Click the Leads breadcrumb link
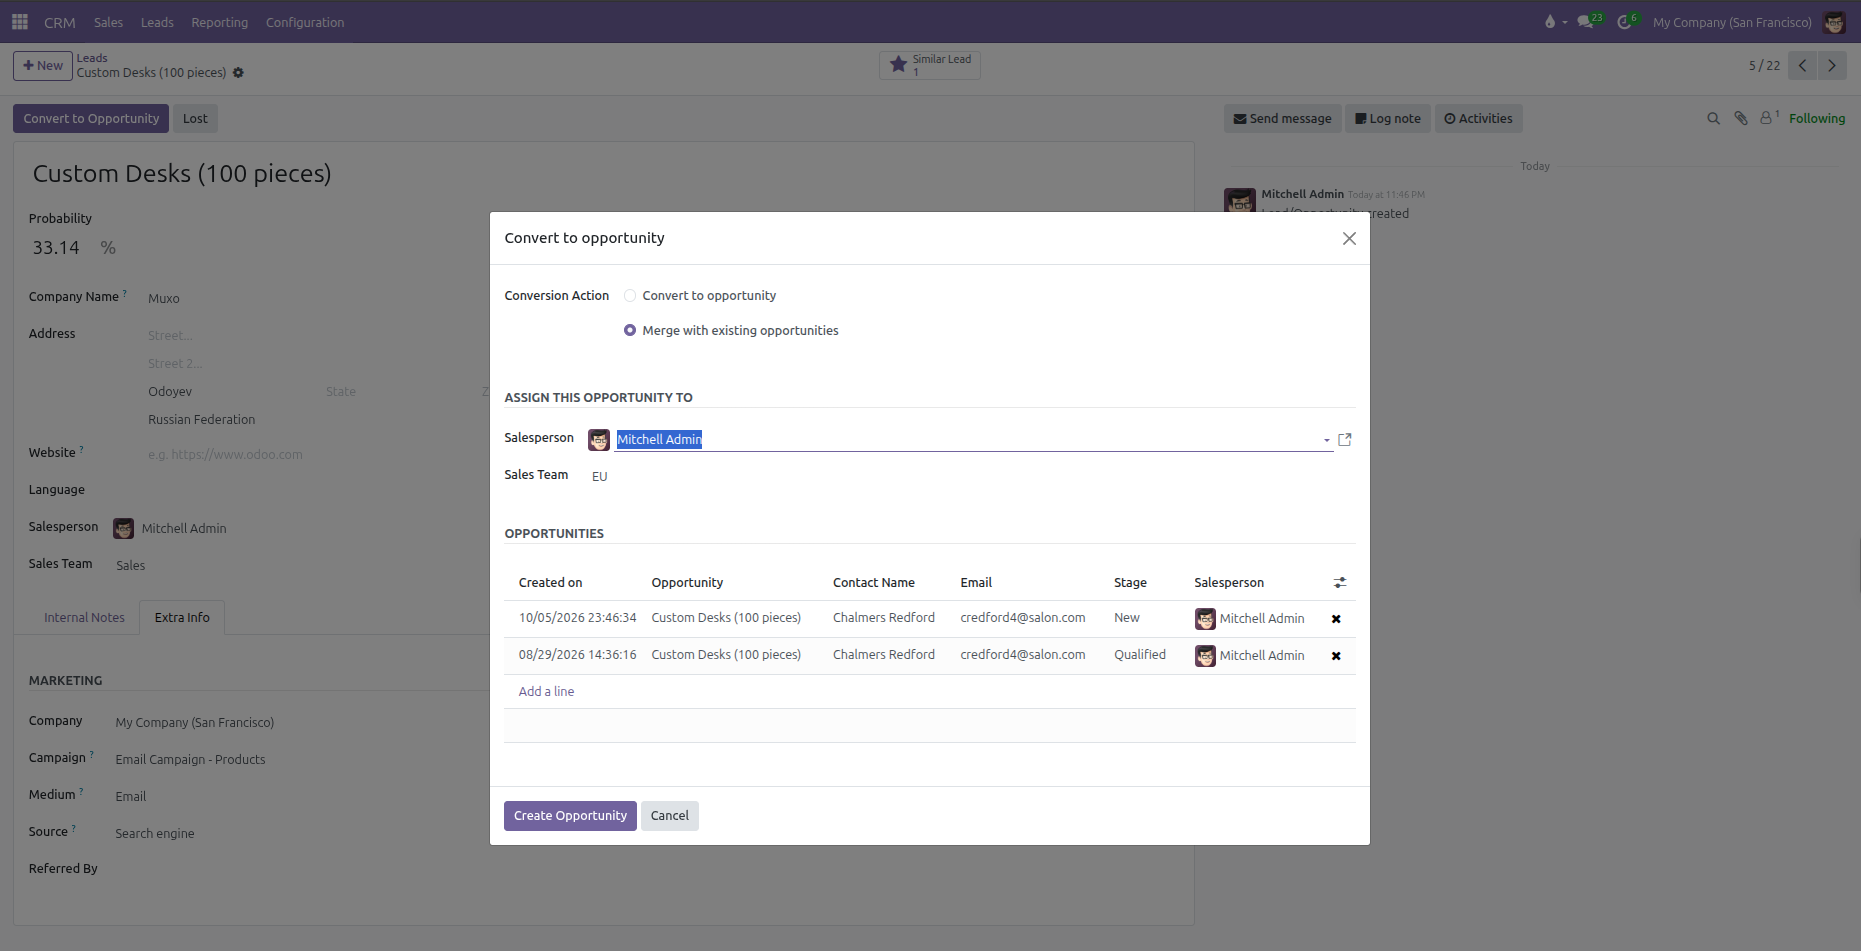This screenshot has height=951, width=1861. 92,58
